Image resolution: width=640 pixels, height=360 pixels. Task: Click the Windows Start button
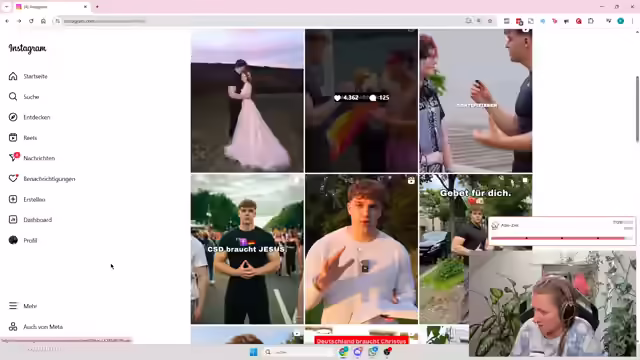click(253, 352)
